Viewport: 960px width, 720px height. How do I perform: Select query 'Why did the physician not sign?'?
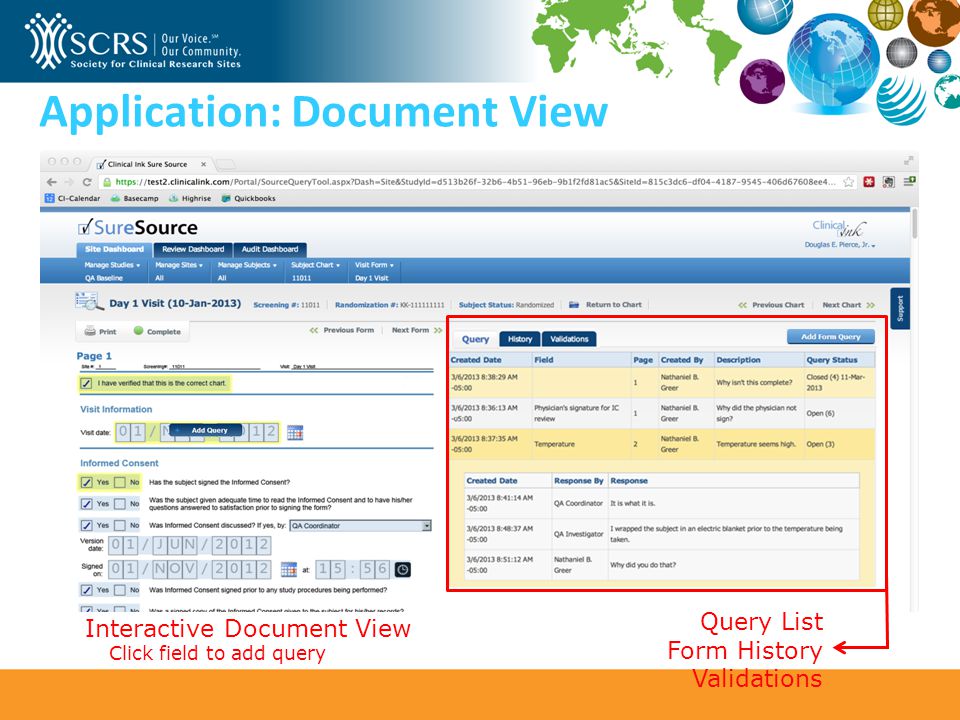[662, 413]
